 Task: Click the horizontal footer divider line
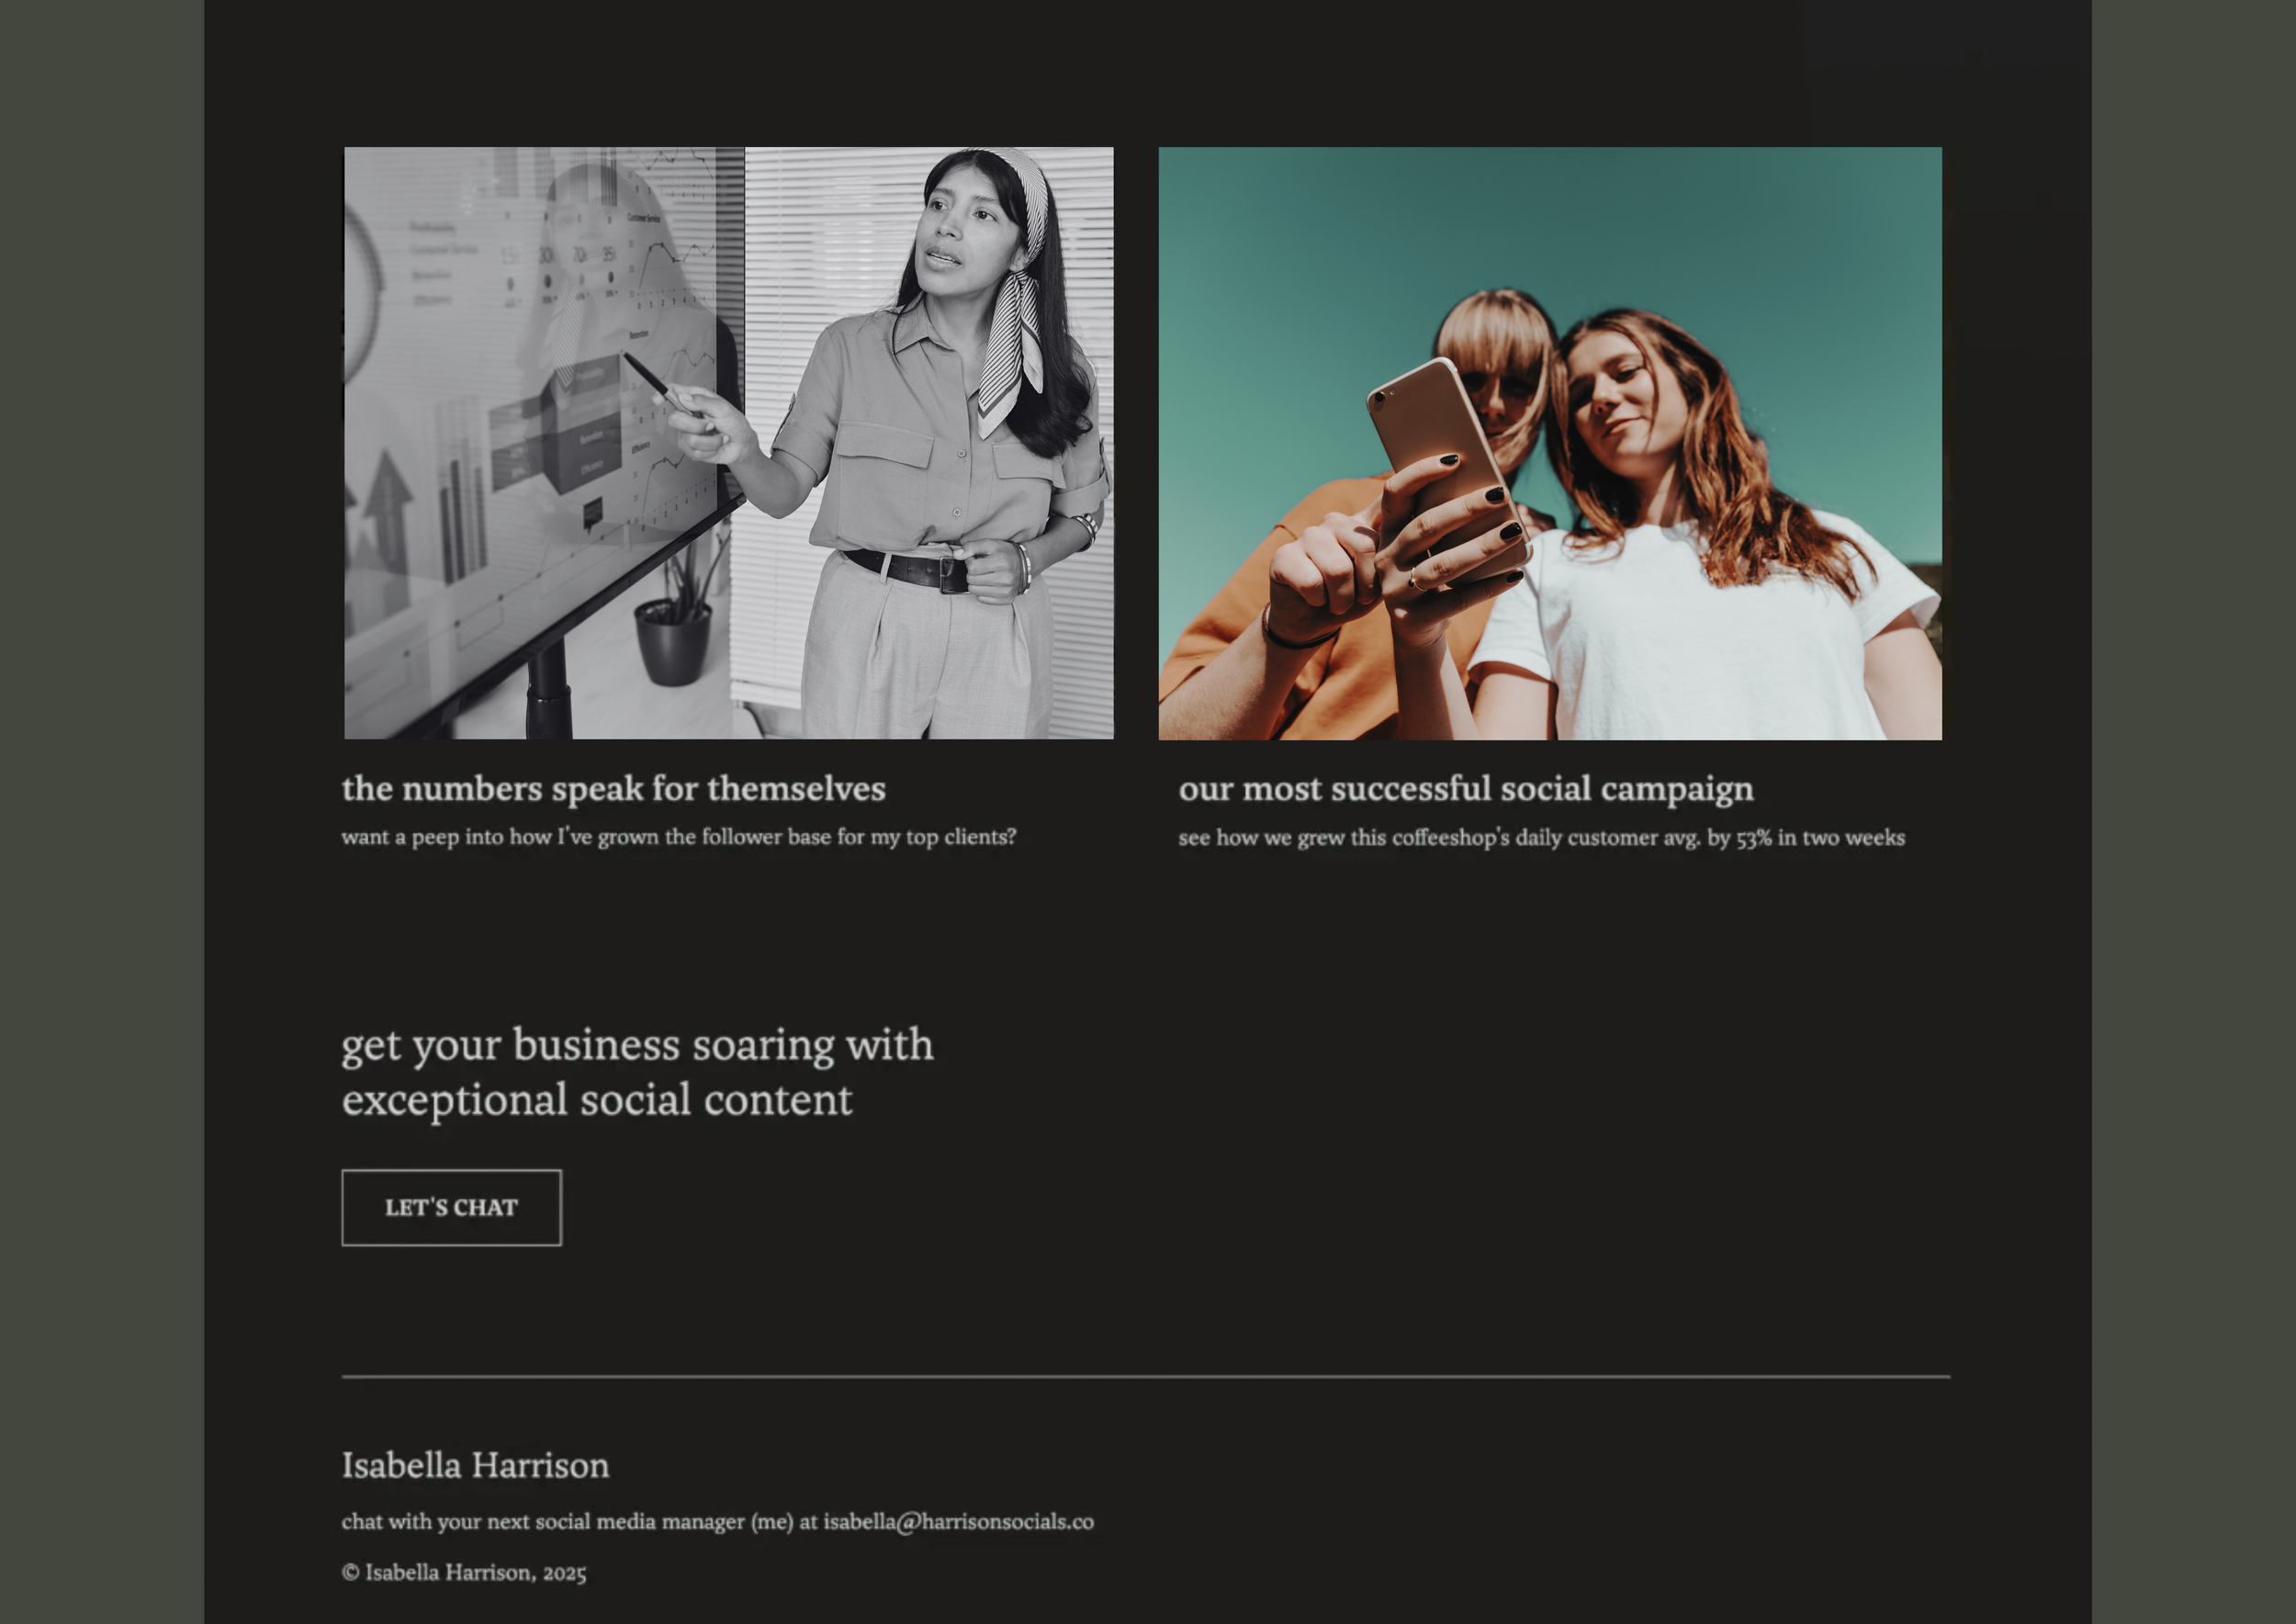coord(1145,1377)
